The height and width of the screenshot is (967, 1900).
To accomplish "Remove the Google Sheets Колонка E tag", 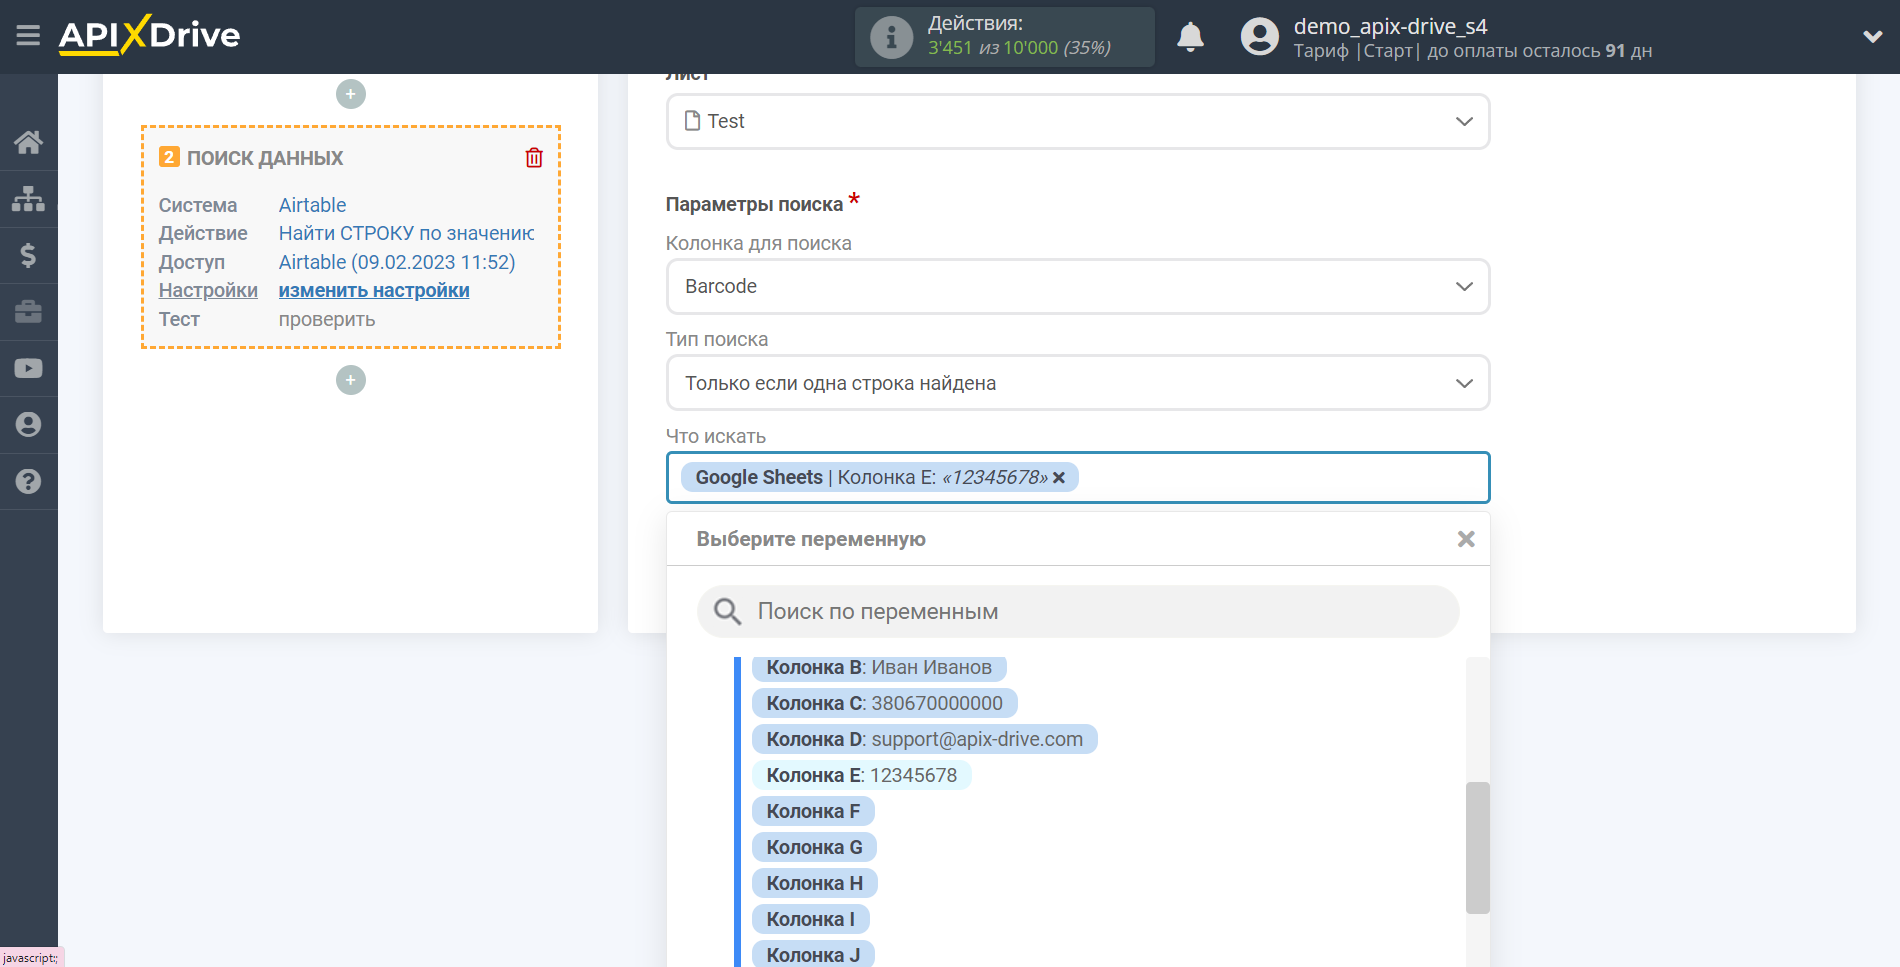I will click(1059, 478).
